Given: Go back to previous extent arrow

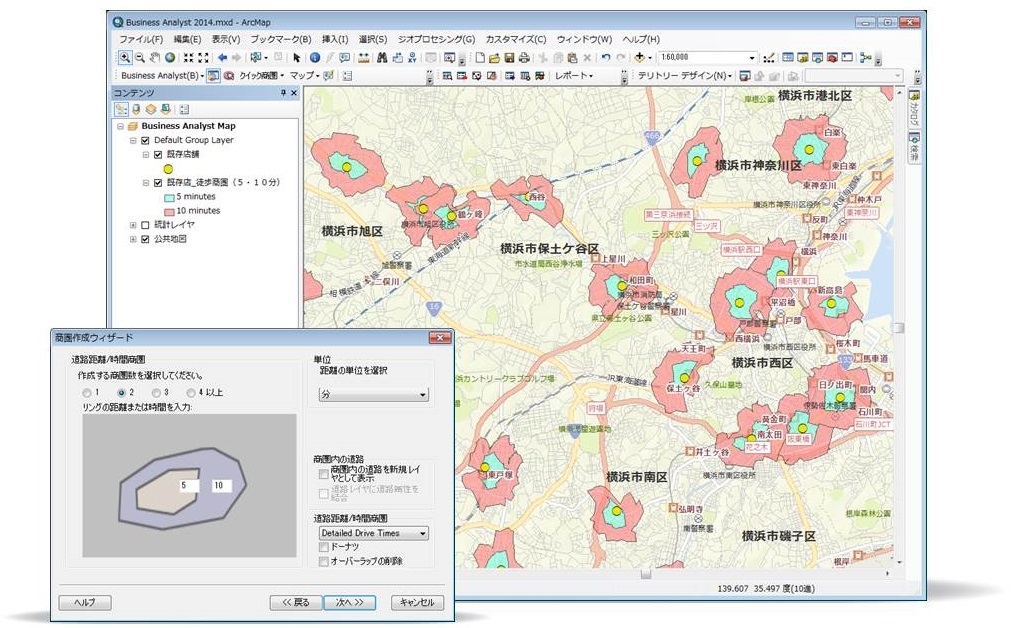Looking at the screenshot, I should tap(222, 58).
